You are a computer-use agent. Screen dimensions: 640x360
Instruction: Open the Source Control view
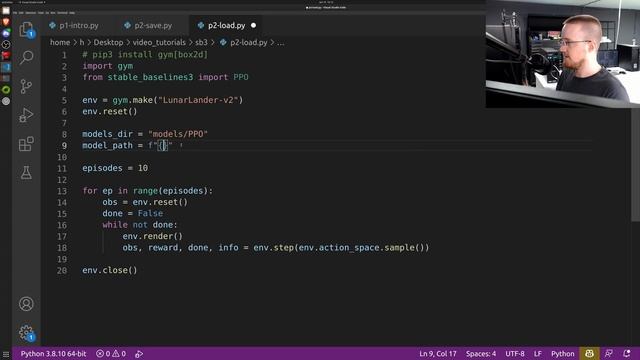[x=26, y=86]
